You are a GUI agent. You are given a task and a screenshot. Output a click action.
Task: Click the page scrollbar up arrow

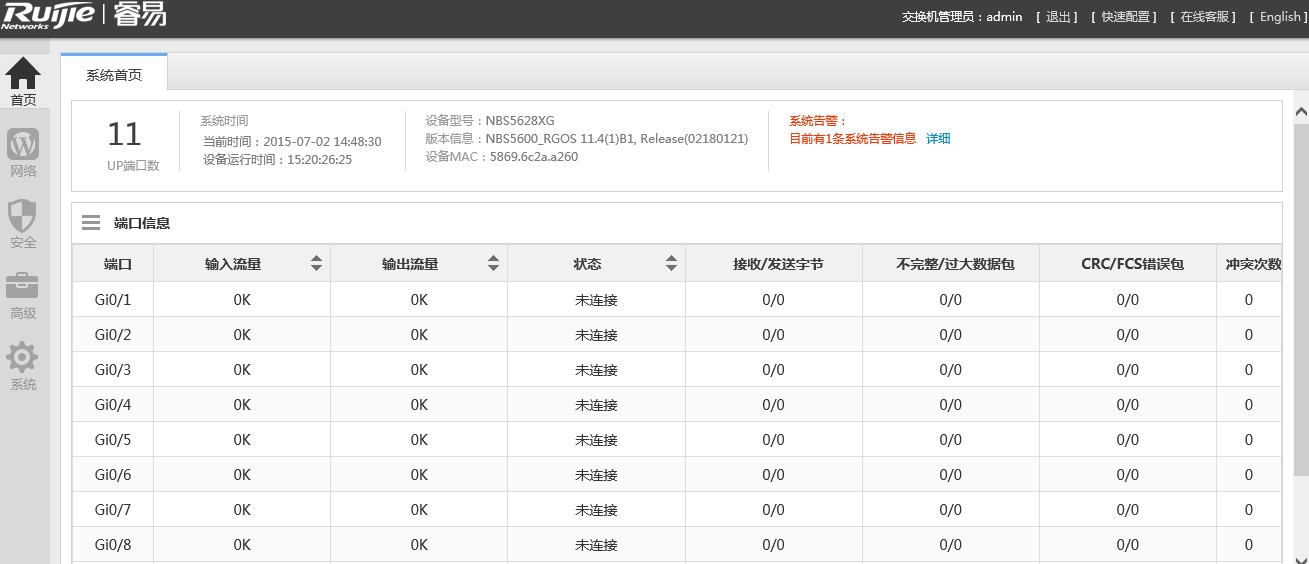tap(1301, 111)
